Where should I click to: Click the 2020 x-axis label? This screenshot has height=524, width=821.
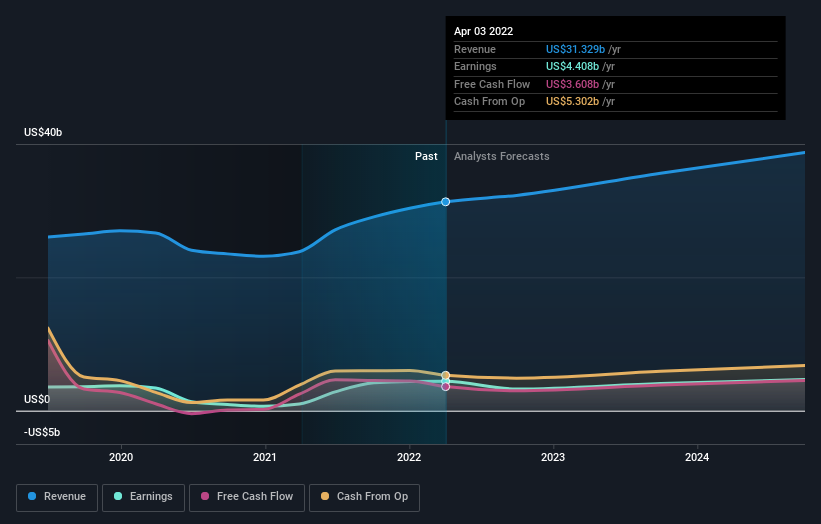(x=121, y=457)
